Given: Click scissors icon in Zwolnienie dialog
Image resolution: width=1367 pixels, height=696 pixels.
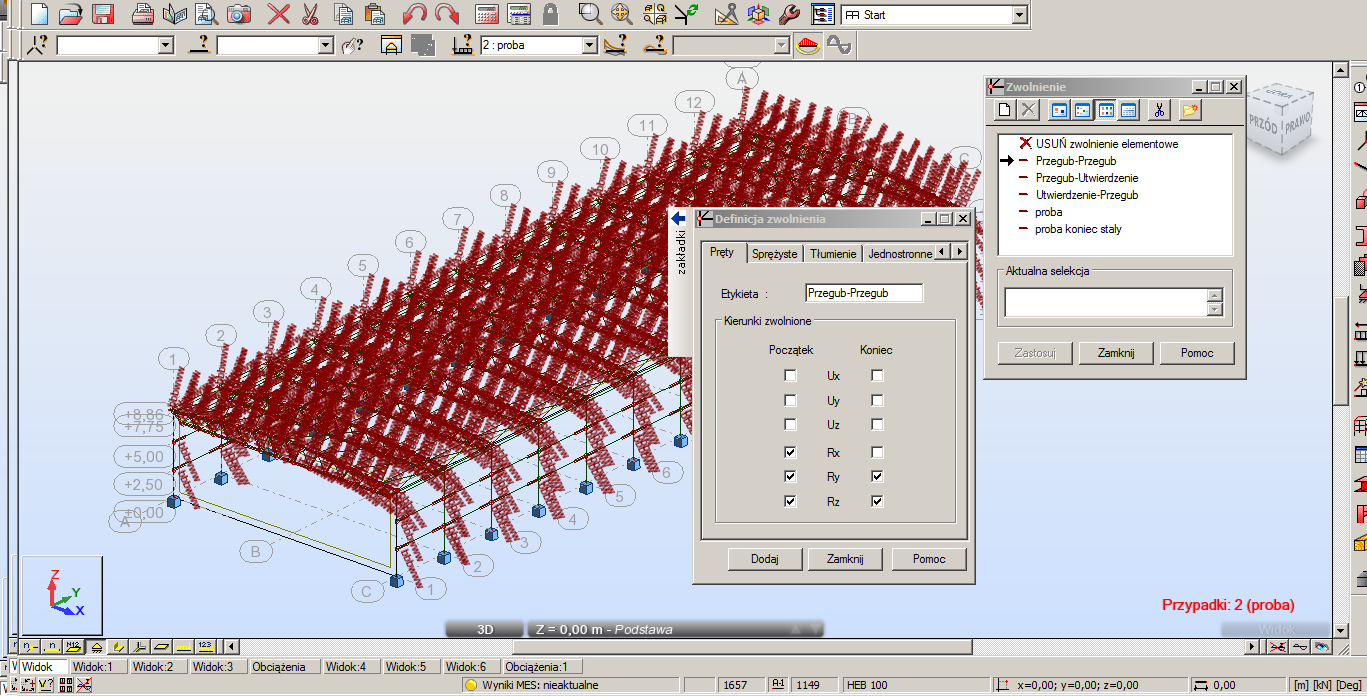Looking at the screenshot, I should [x=1159, y=110].
